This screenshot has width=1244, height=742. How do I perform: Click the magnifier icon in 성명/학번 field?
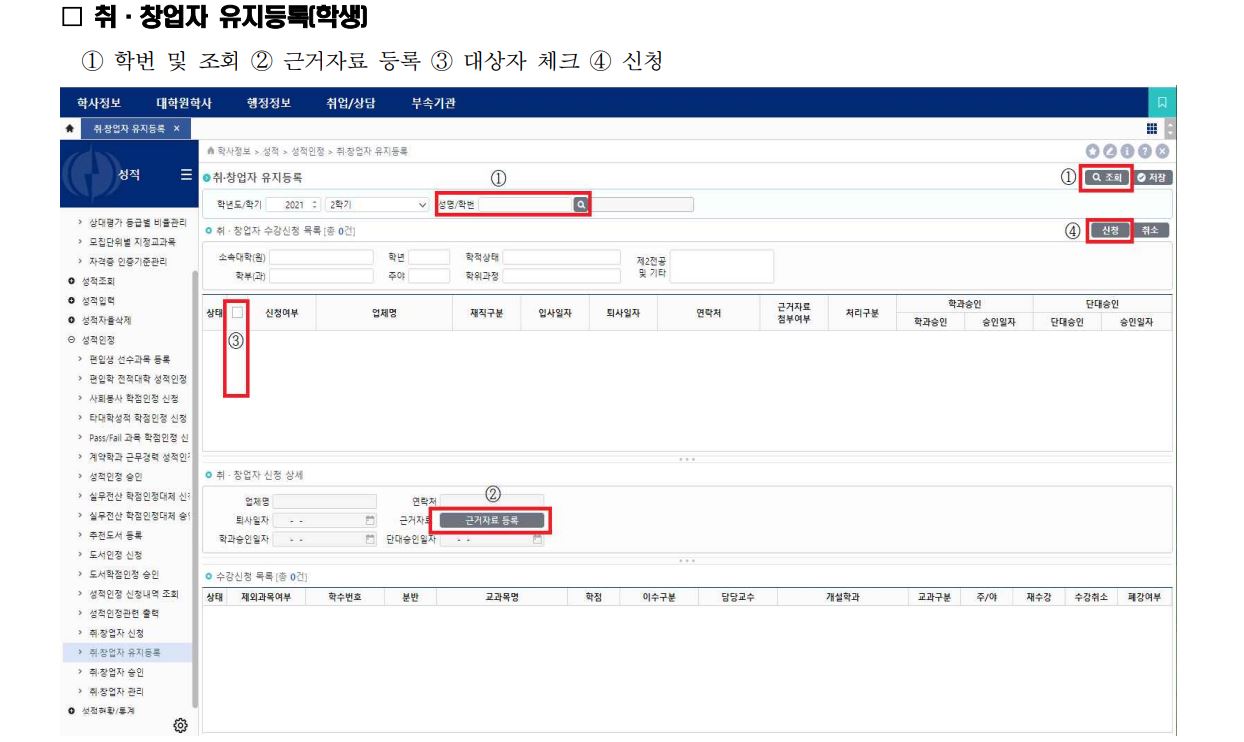click(579, 204)
